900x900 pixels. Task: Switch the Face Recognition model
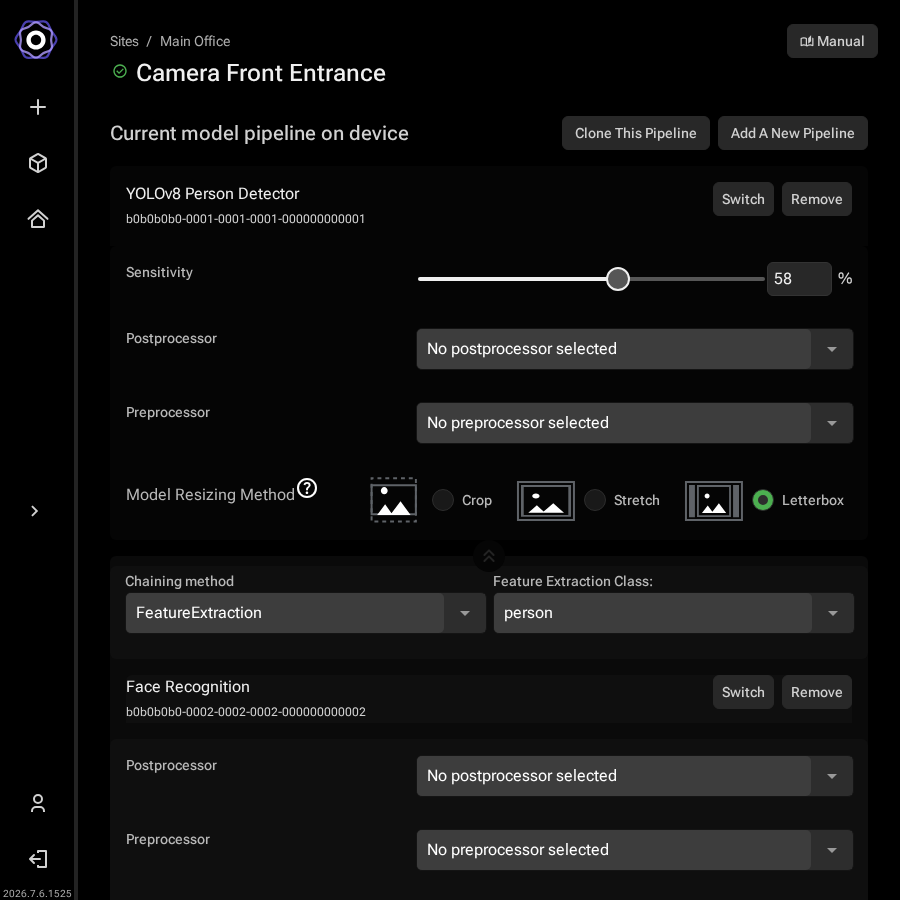[x=743, y=692]
